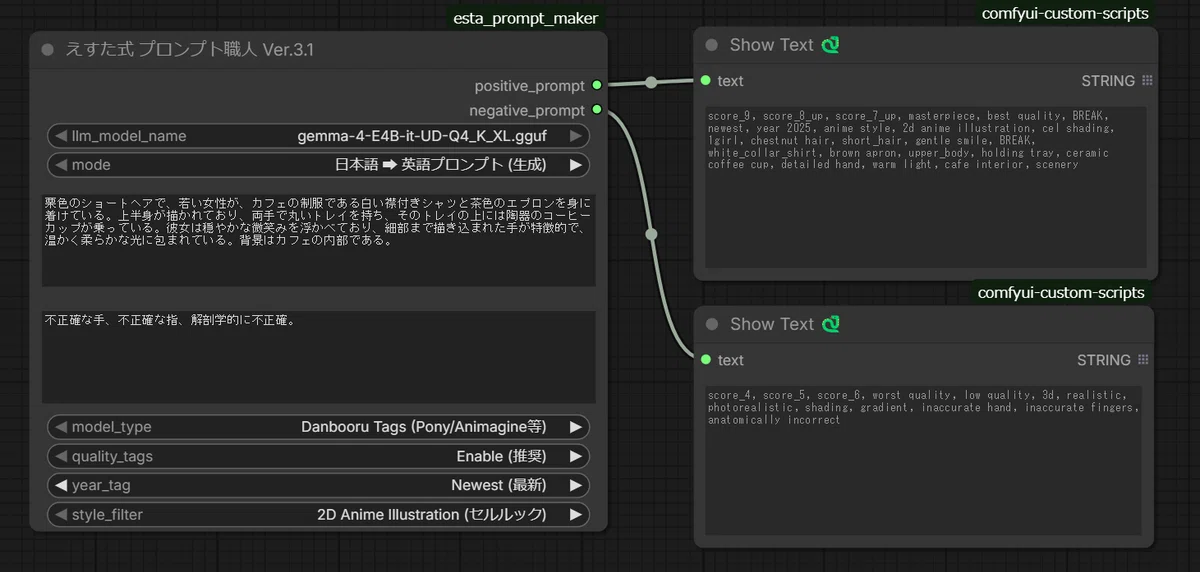Click the Japanese positive description text box

coord(318,240)
